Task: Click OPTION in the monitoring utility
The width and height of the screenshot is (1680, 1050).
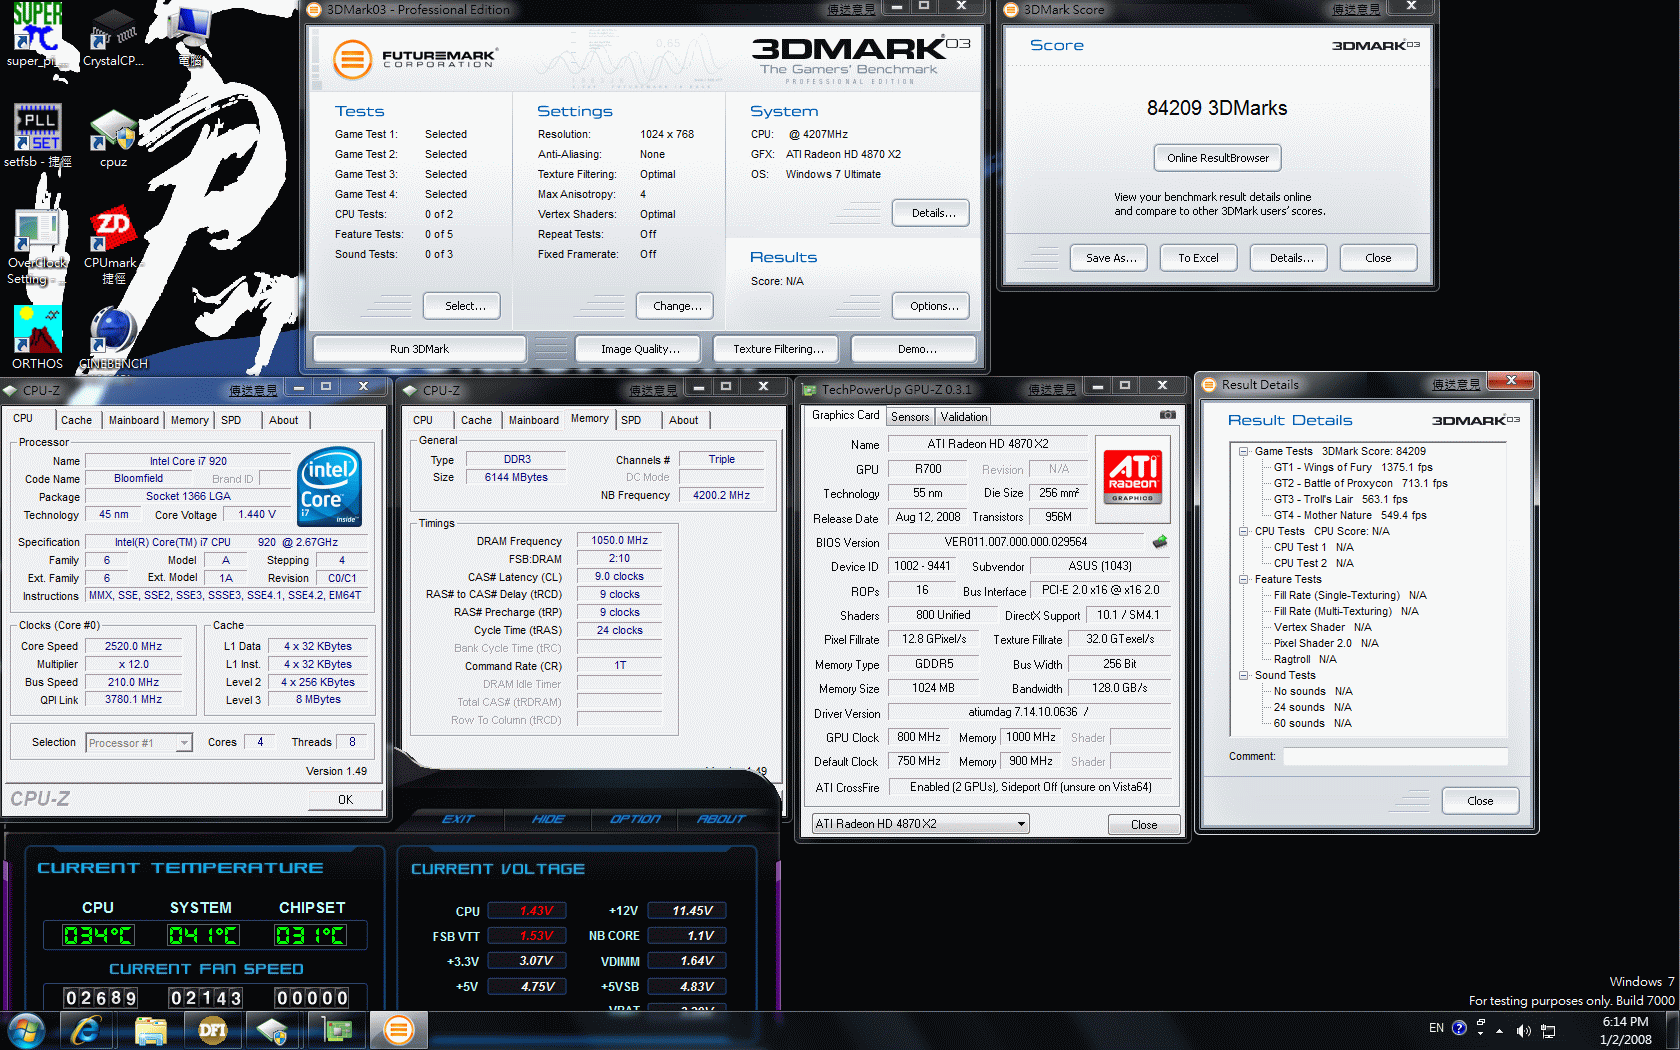Action: 635,819
